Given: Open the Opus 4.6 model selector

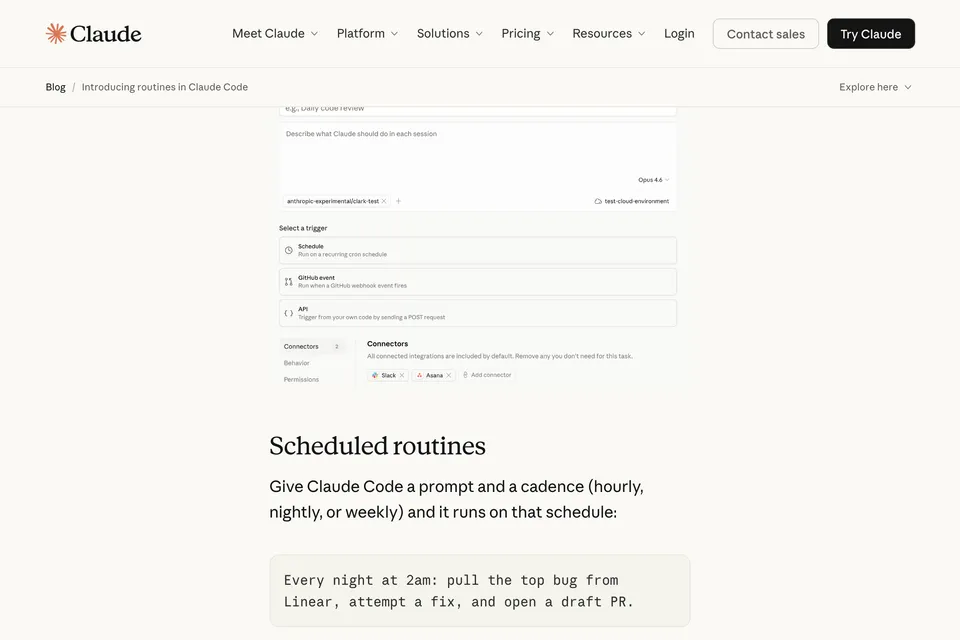Looking at the screenshot, I should [x=651, y=179].
